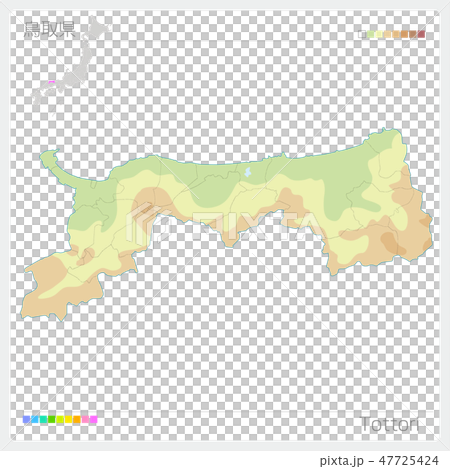Pick the light pink swatch in bottom palette
The width and height of the screenshot is (450, 469).
[x=85, y=419]
